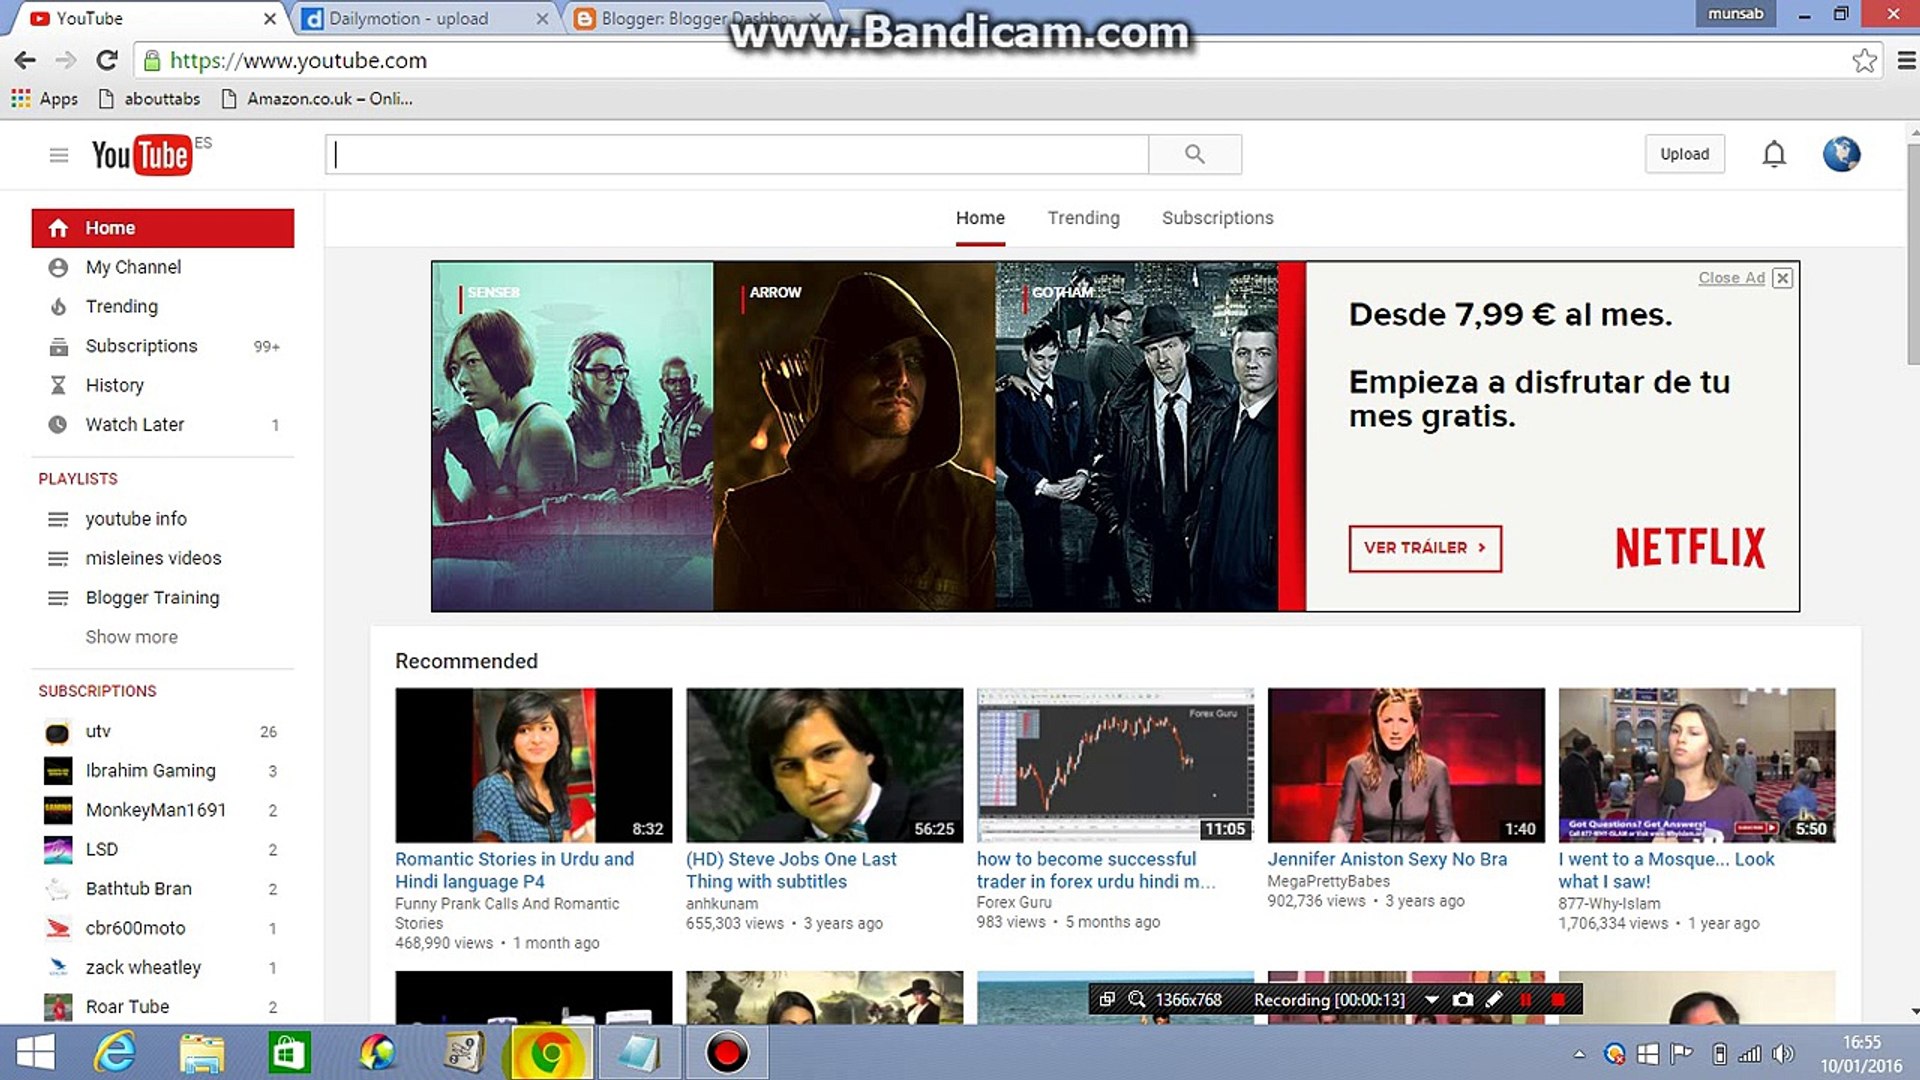The height and width of the screenshot is (1080, 1920).
Task: Open Chrome's main menu button
Action: 1906,60
